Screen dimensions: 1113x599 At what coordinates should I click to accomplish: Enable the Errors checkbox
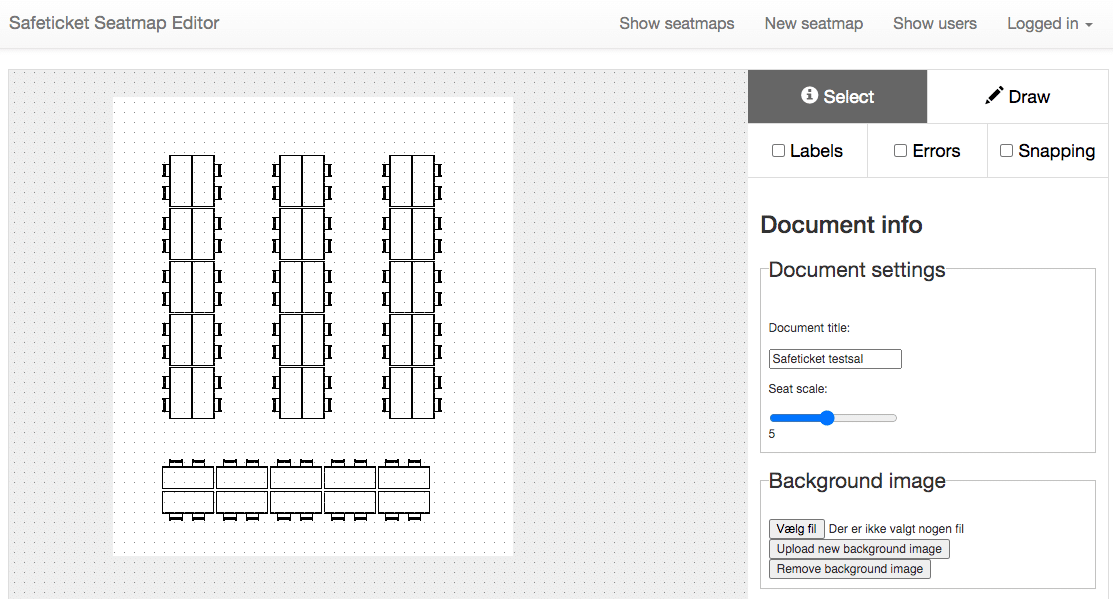click(x=900, y=150)
